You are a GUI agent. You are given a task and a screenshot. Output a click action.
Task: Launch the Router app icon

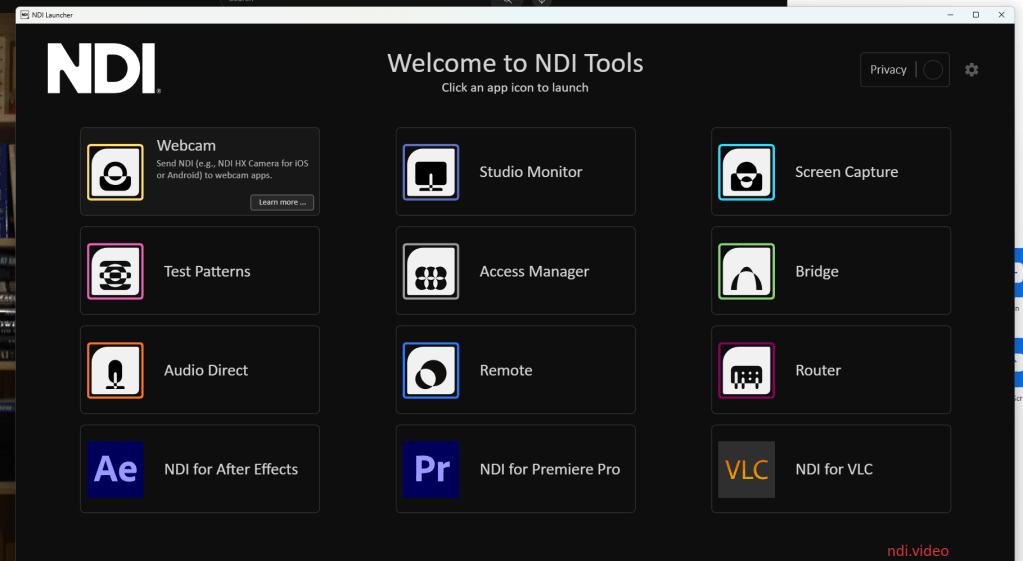point(746,371)
